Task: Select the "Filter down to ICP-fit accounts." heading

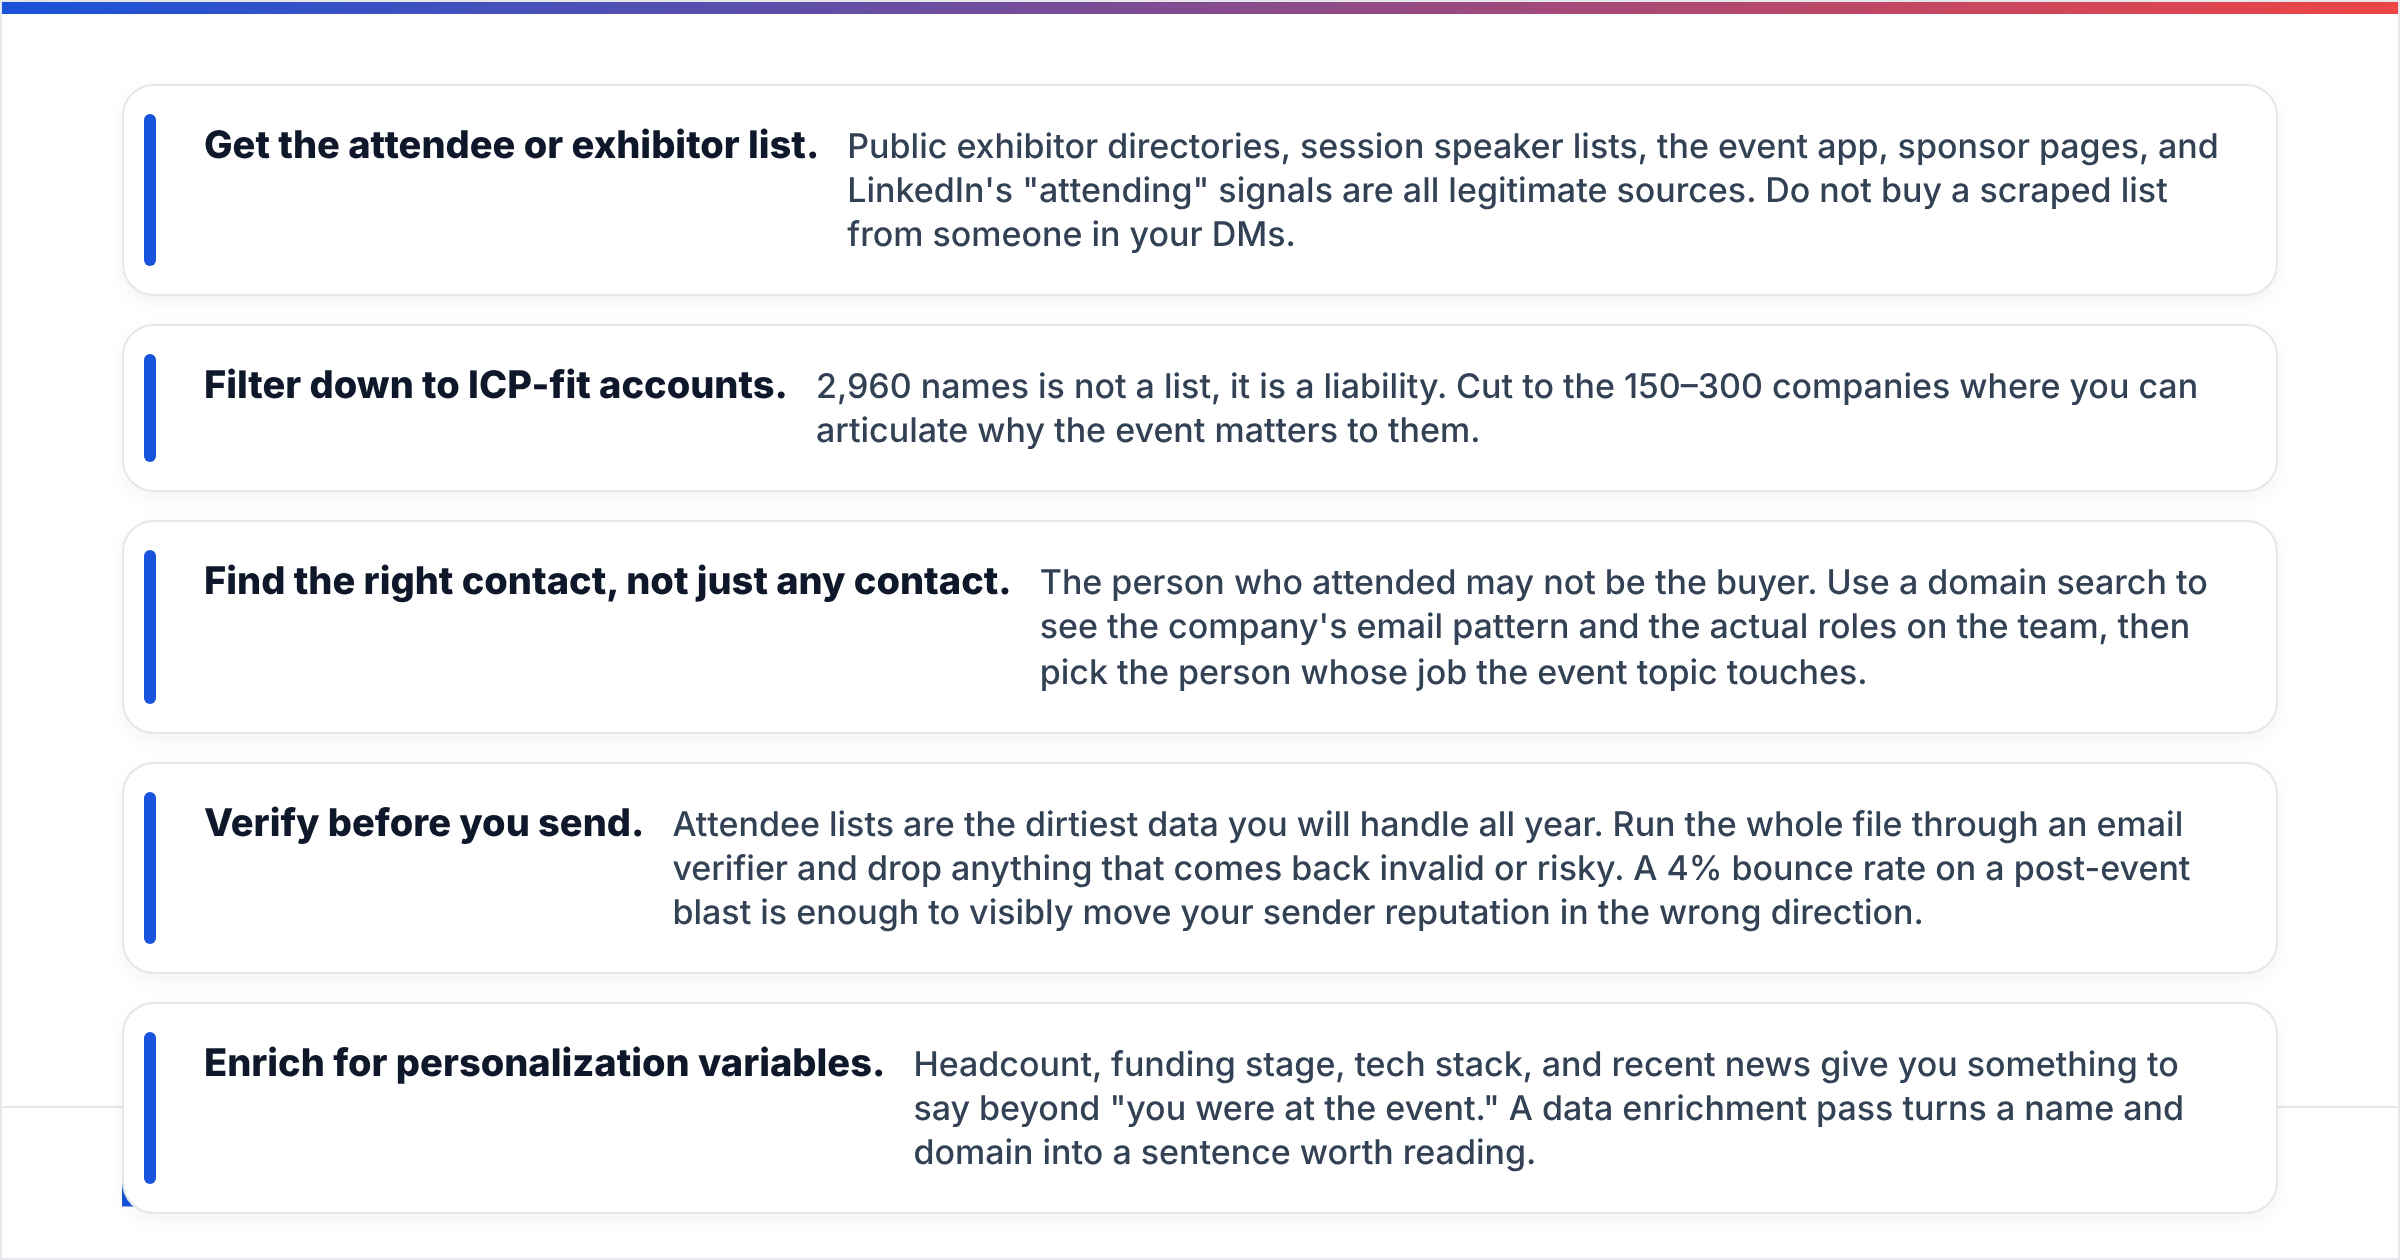Action: 495,386
